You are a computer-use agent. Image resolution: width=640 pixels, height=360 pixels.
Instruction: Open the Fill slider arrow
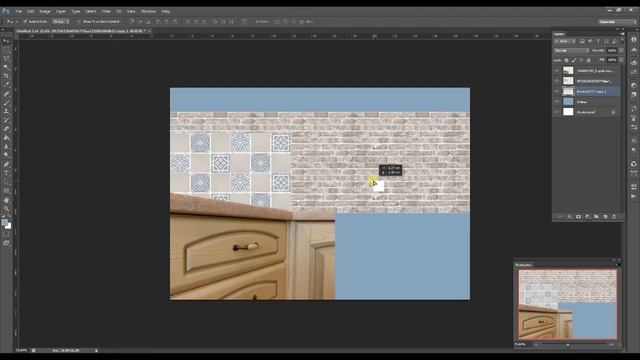pyautogui.click(x=621, y=60)
